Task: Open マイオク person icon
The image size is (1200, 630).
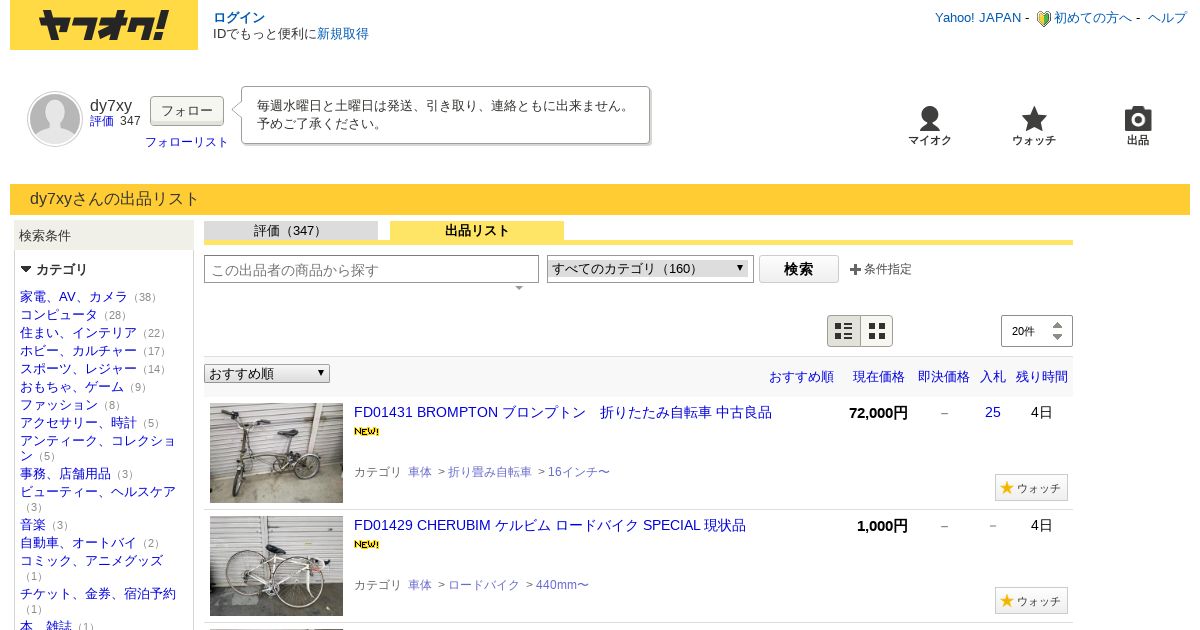Action: point(930,119)
